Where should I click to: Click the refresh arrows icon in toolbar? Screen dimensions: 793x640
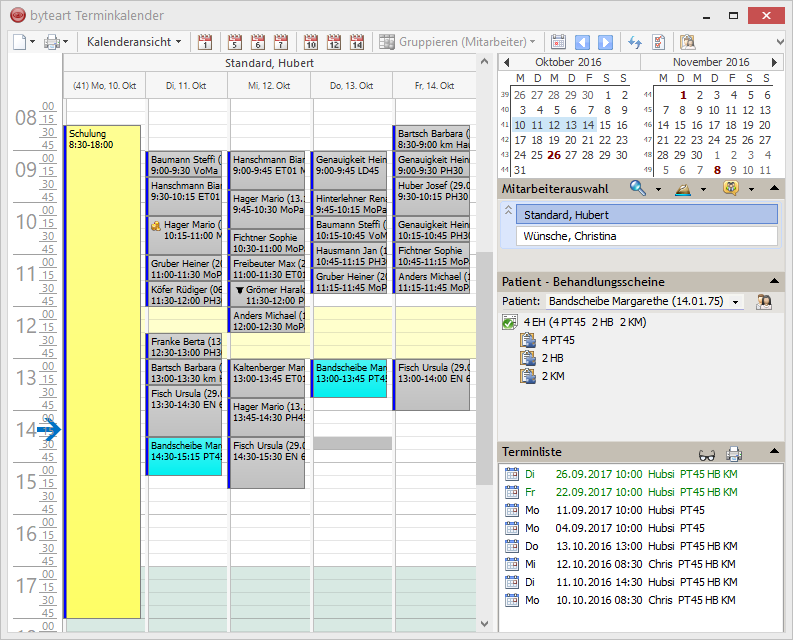pyautogui.click(x=634, y=42)
